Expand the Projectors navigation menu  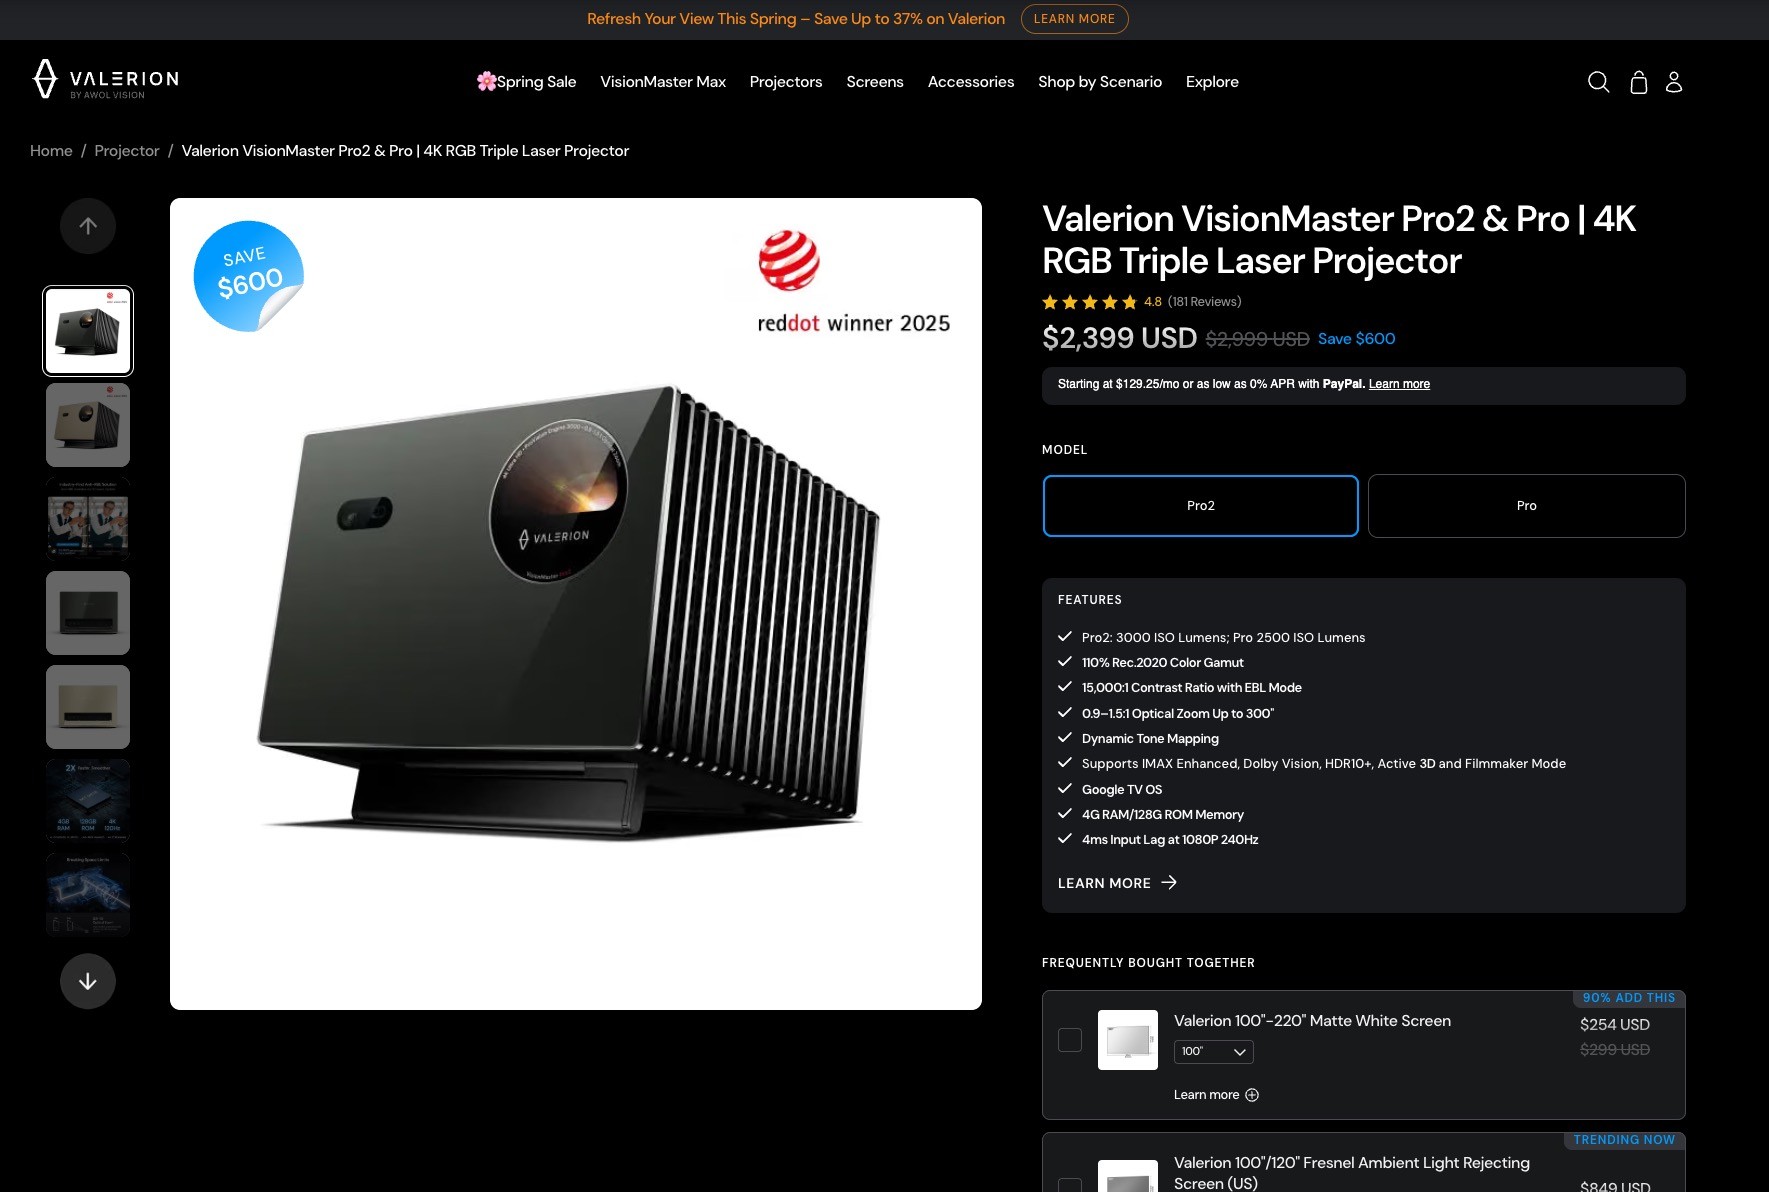786,82
